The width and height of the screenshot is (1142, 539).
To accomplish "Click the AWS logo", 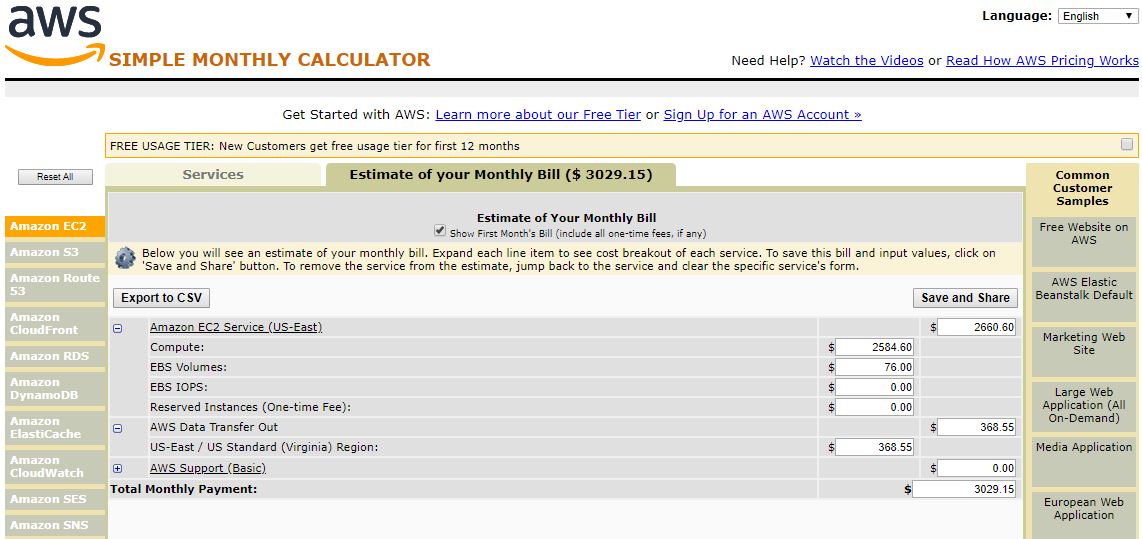I will click(55, 36).
